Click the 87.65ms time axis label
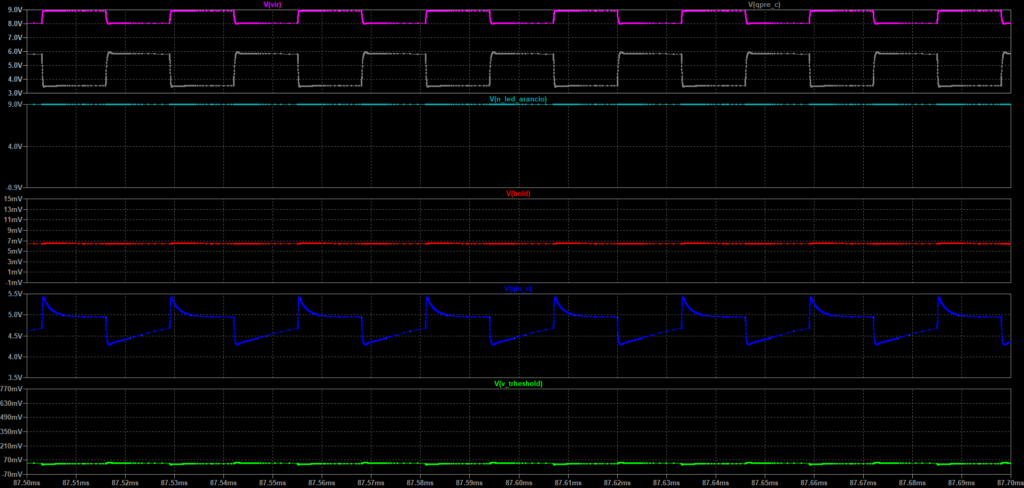This screenshot has height=488, width=1024. click(764, 483)
